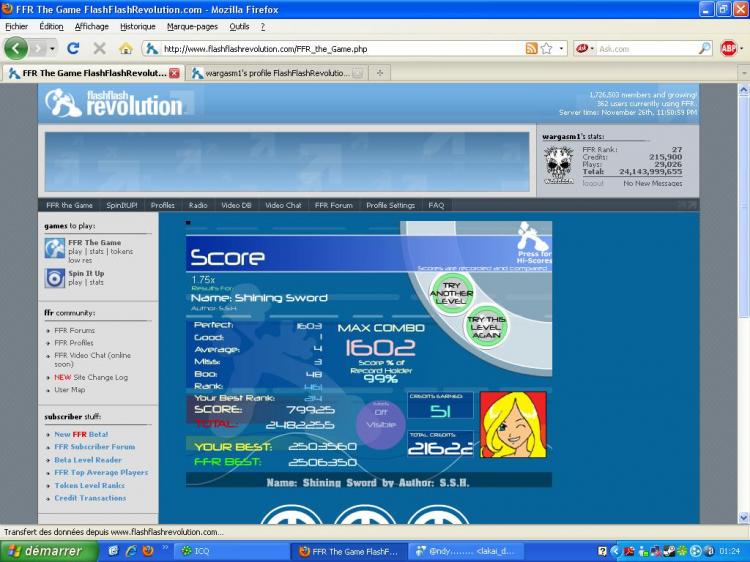Open the FFR Subscriber Forum link
The height and width of the screenshot is (562, 750).
tap(95, 447)
